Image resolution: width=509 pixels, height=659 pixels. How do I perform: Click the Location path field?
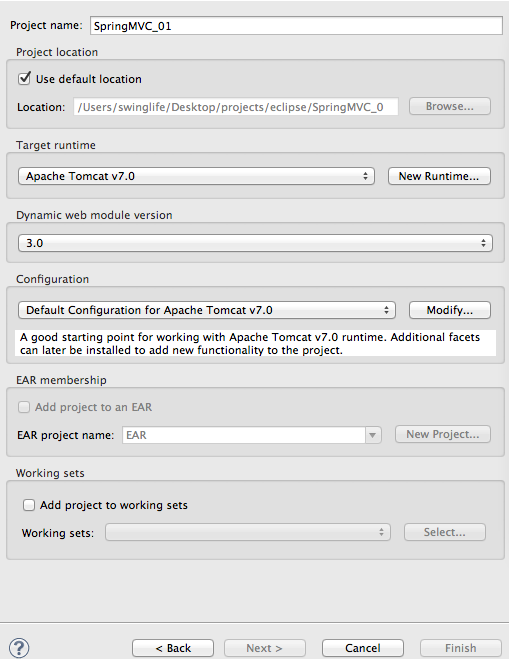click(236, 107)
